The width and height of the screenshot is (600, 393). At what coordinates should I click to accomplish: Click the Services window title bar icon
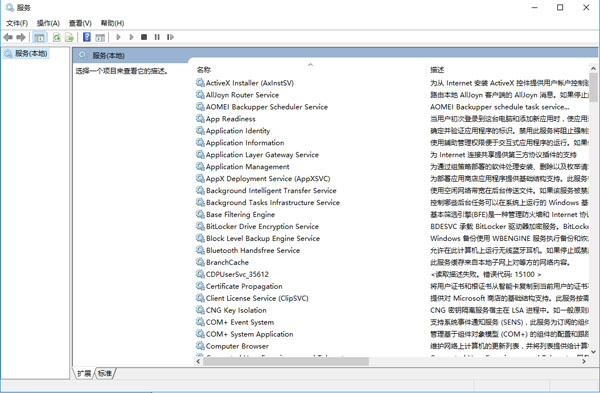pos(10,7)
